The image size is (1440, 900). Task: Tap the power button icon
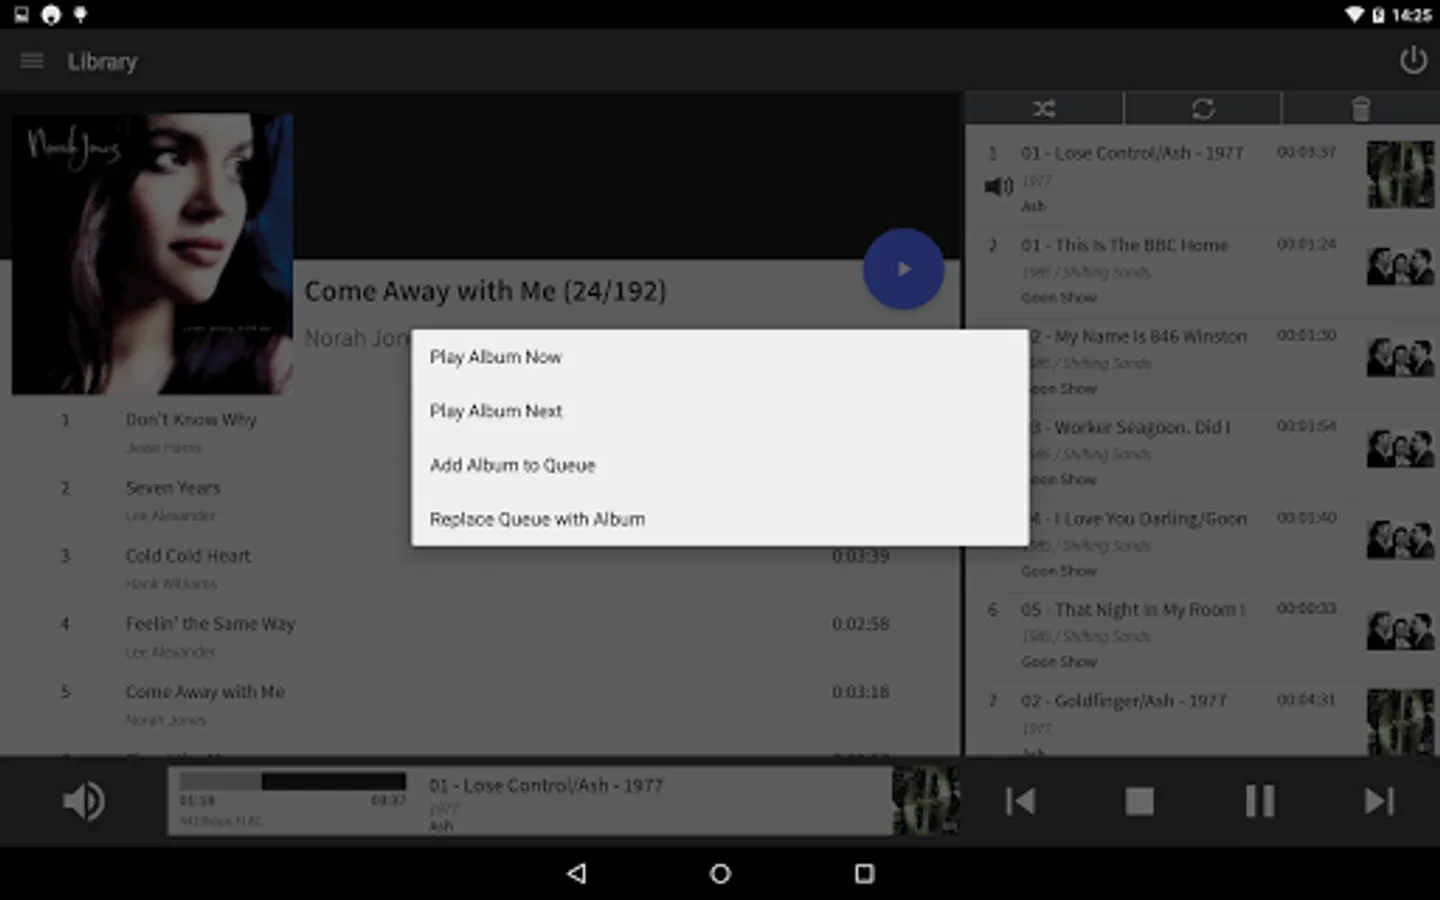pyautogui.click(x=1412, y=61)
